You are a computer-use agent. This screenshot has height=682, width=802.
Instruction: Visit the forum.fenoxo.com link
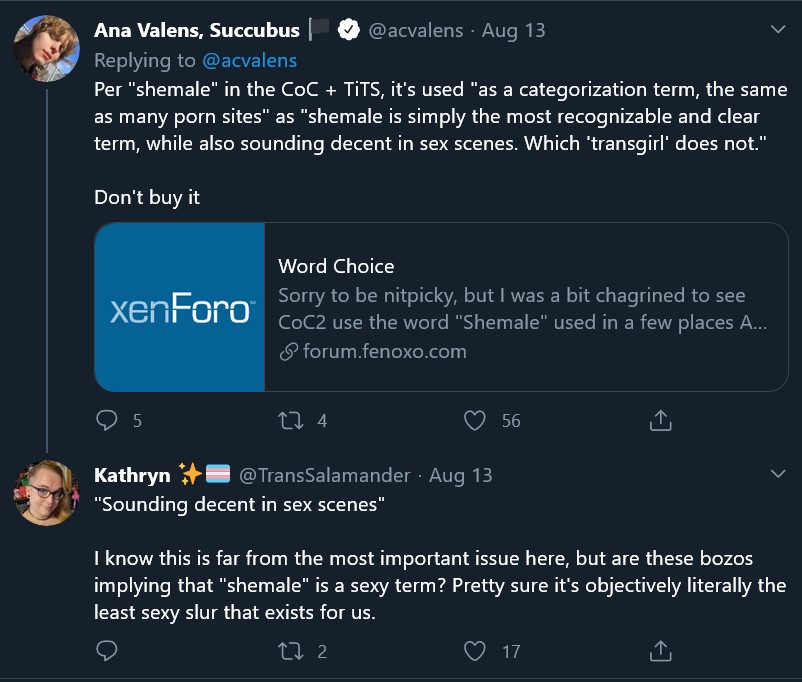click(x=384, y=351)
